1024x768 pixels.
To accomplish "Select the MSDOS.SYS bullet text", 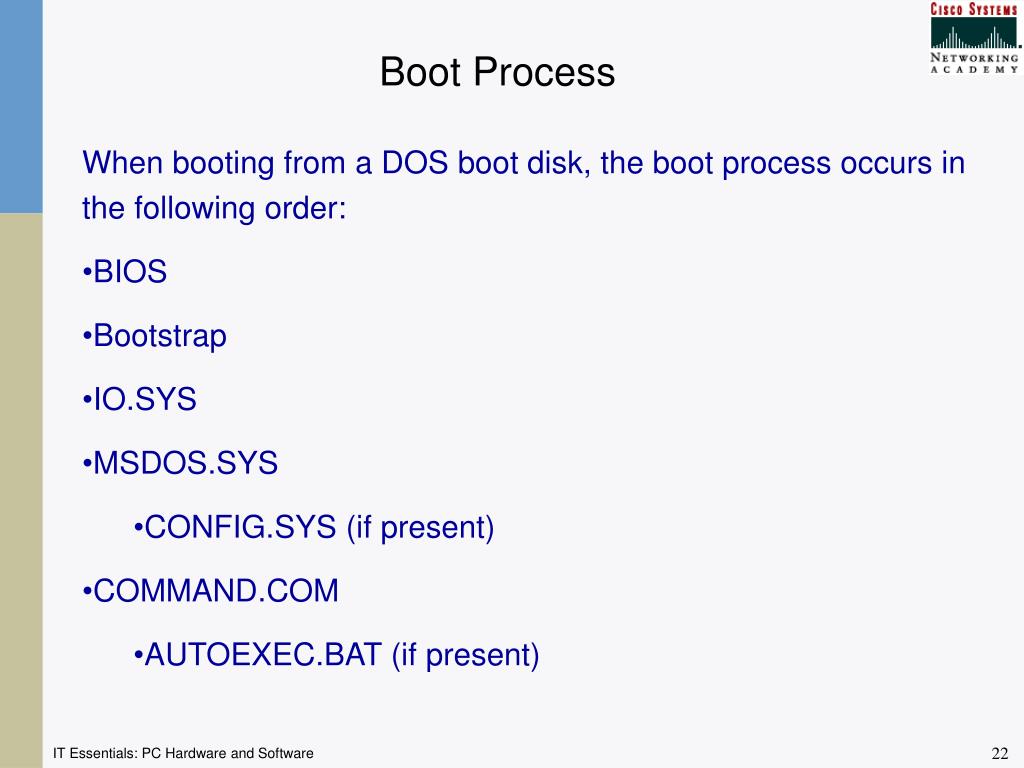I will (180, 463).
